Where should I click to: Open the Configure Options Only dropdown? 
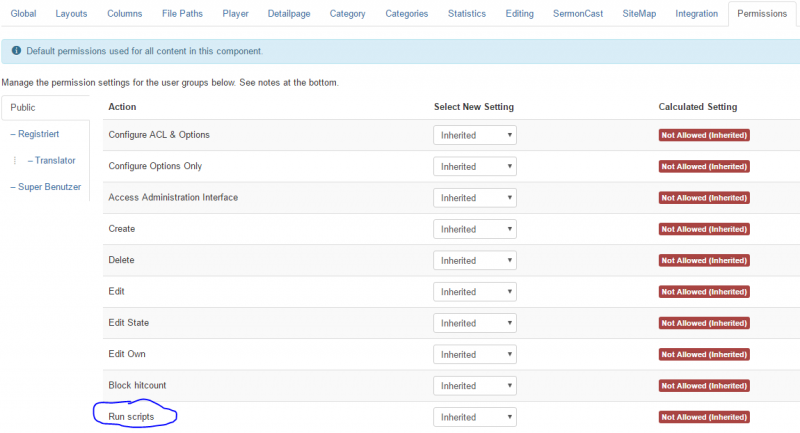pyautogui.click(x=475, y=166)
